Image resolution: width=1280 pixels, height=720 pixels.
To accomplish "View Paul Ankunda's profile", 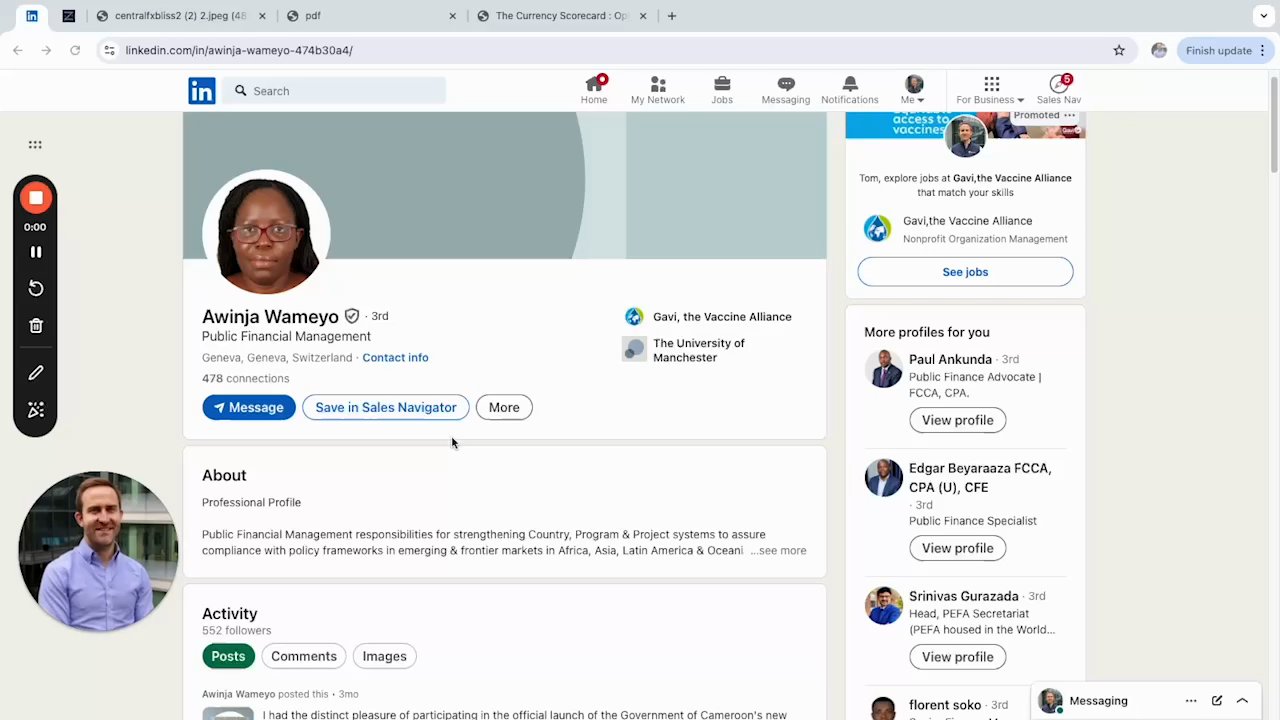I will click(958, 420).
